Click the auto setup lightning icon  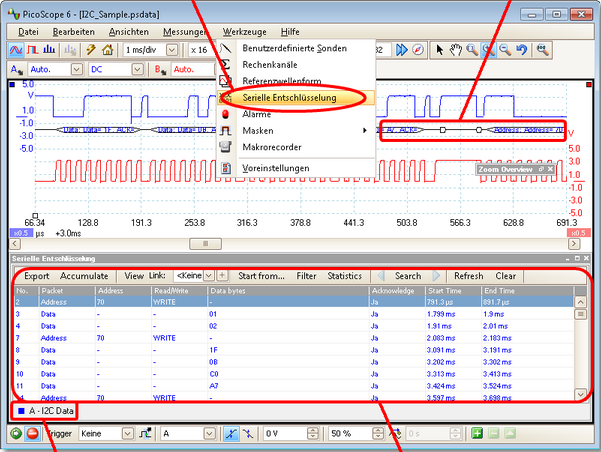(91, 50)
